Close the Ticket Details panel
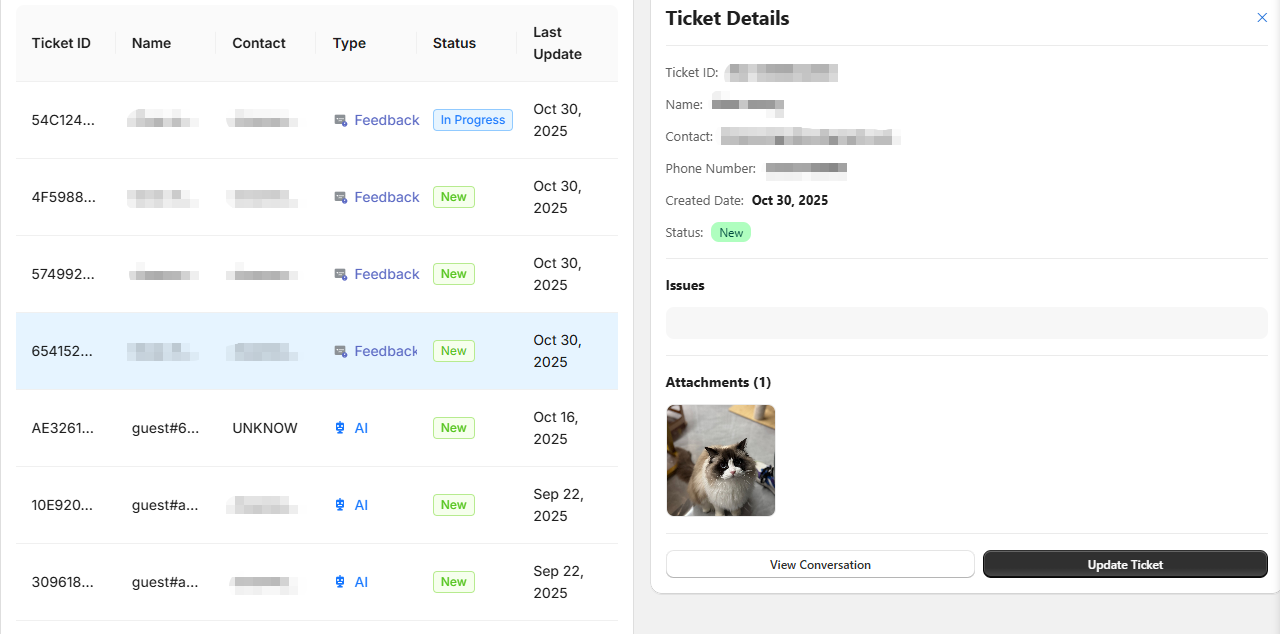Viewport: 1280px width, 634px height. (x=1262, y=18)
